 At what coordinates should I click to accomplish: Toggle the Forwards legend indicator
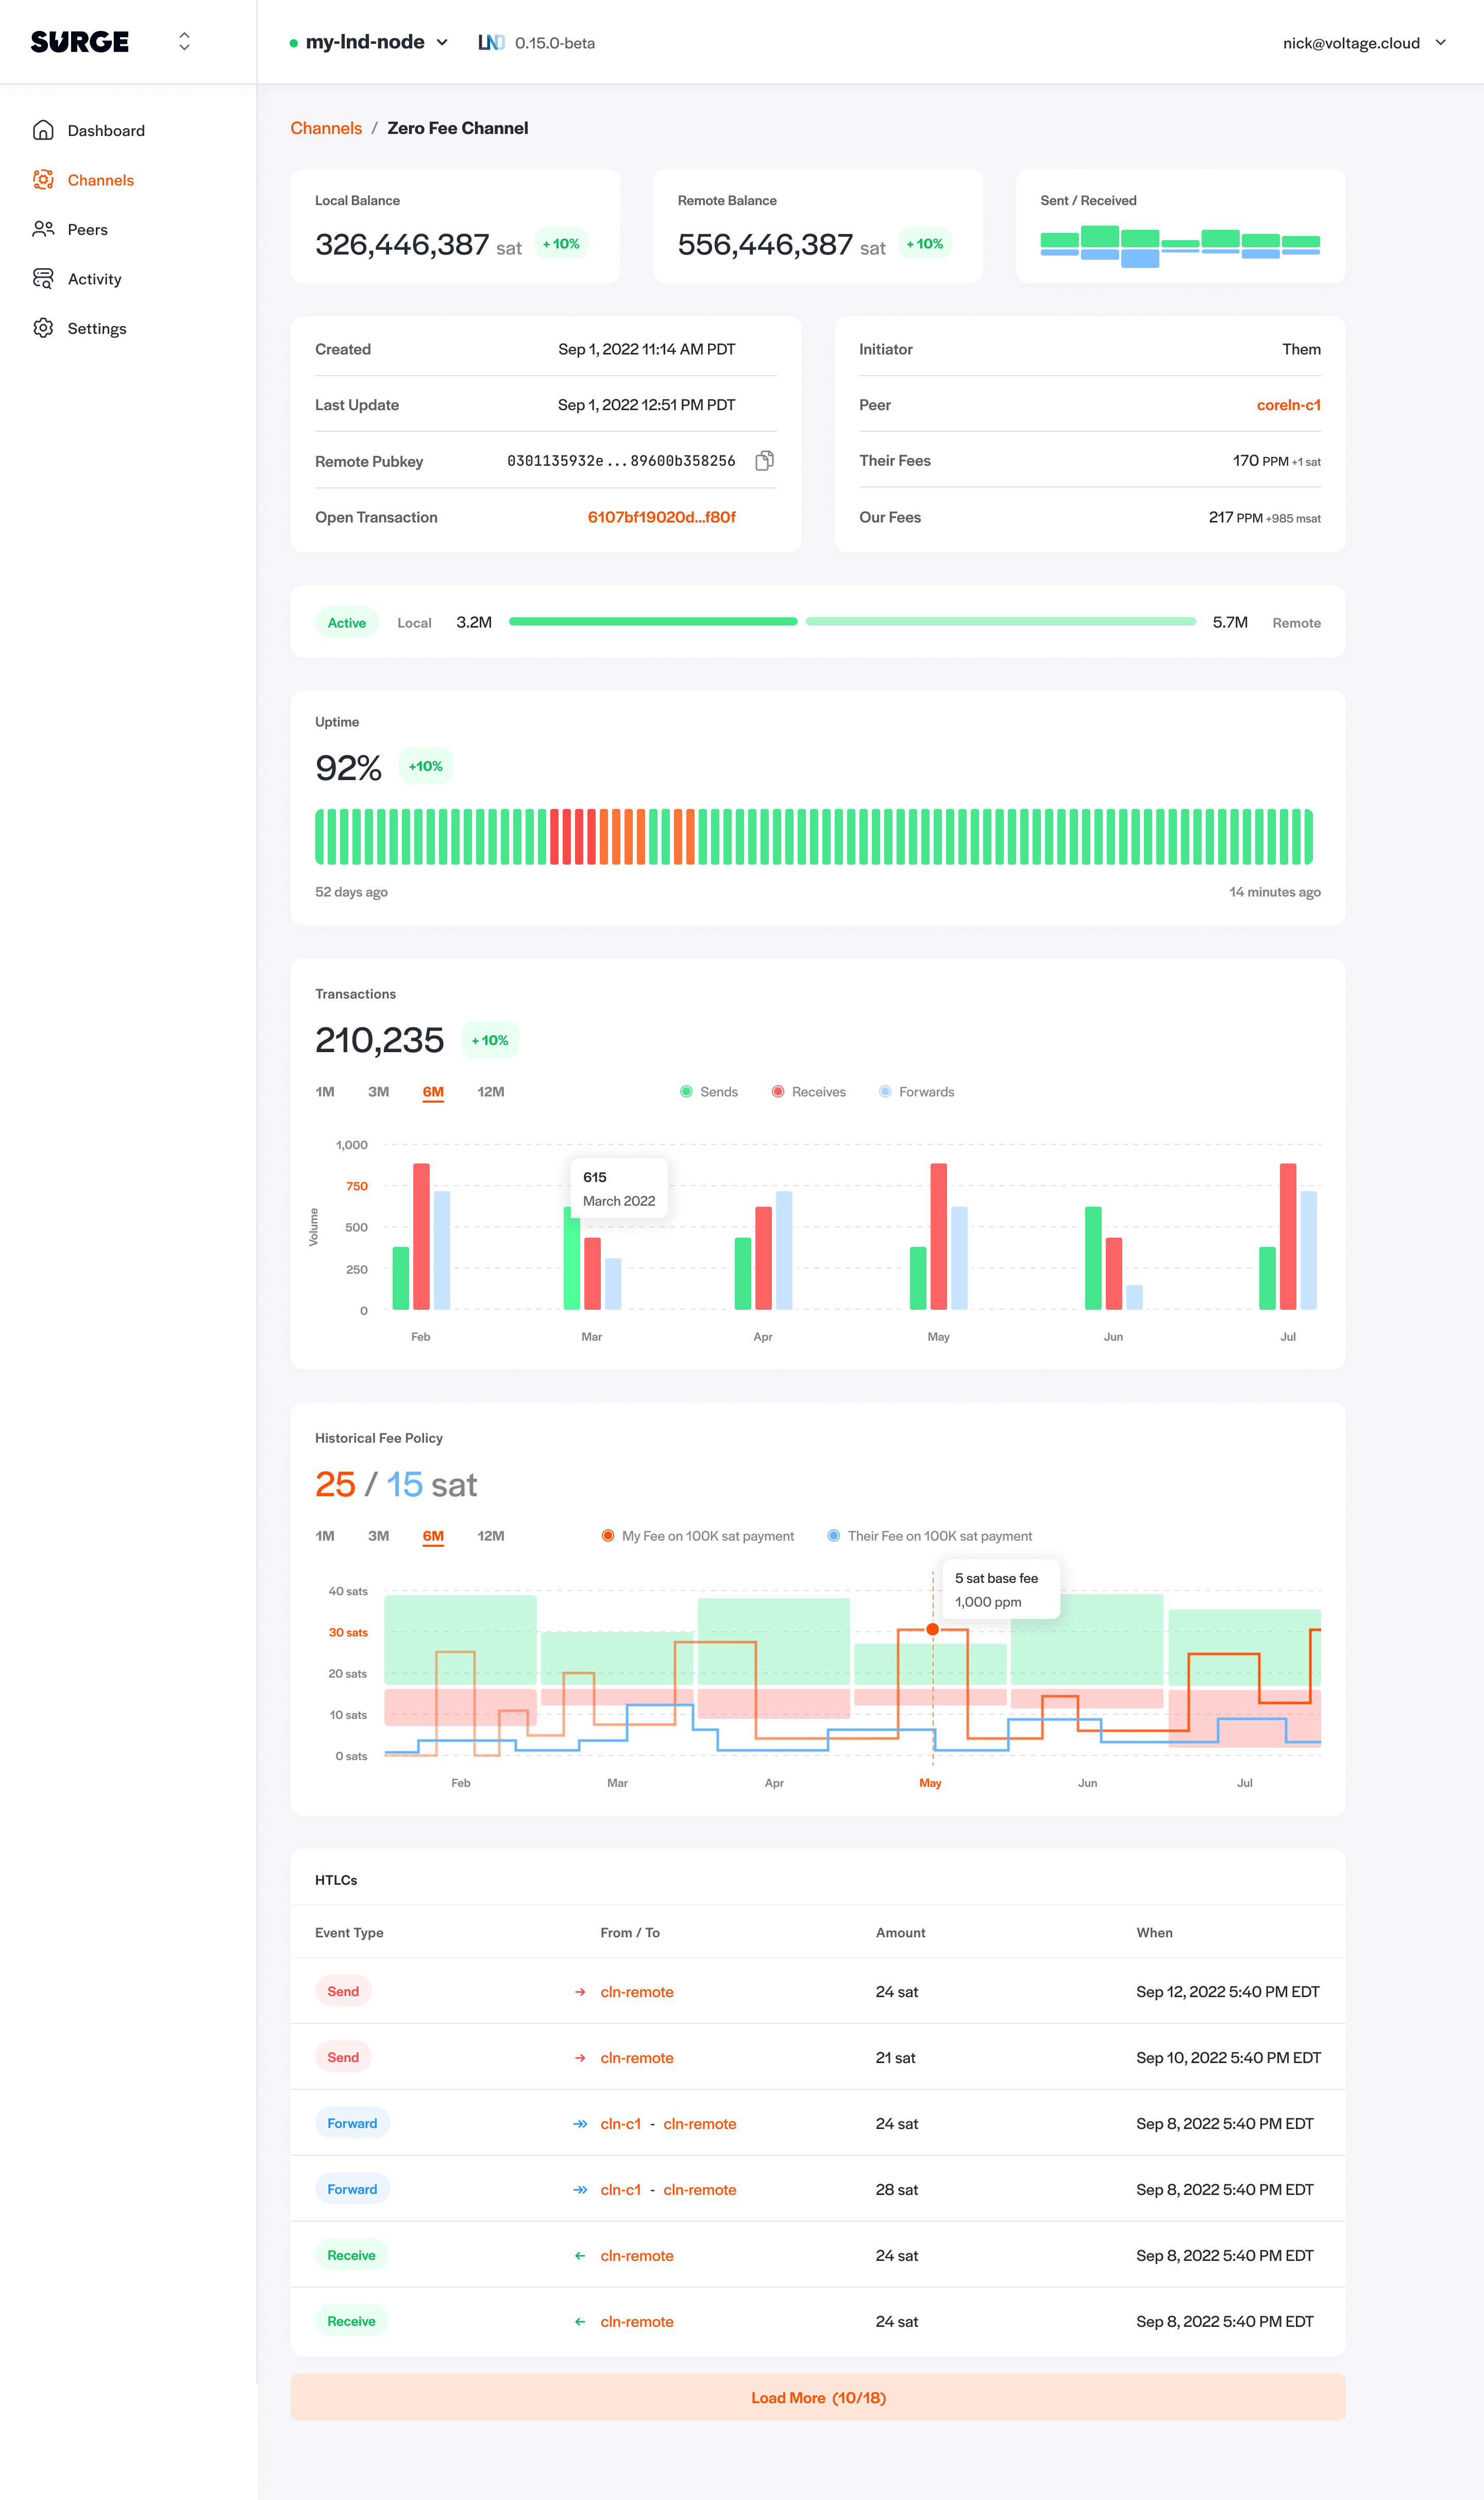(885, 1092)
